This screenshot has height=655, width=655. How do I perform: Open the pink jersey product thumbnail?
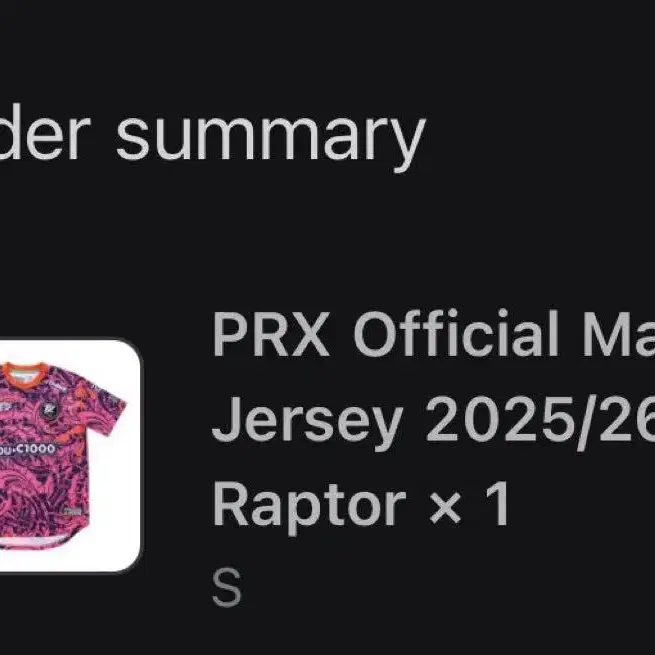[x=69, y=455]
